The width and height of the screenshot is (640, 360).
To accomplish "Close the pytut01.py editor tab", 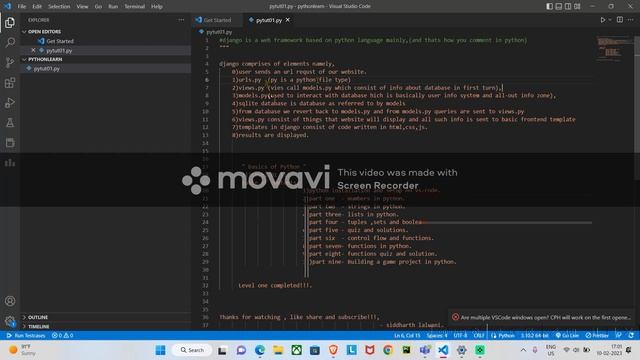I will pyautogui.click(x=288, y=20).
